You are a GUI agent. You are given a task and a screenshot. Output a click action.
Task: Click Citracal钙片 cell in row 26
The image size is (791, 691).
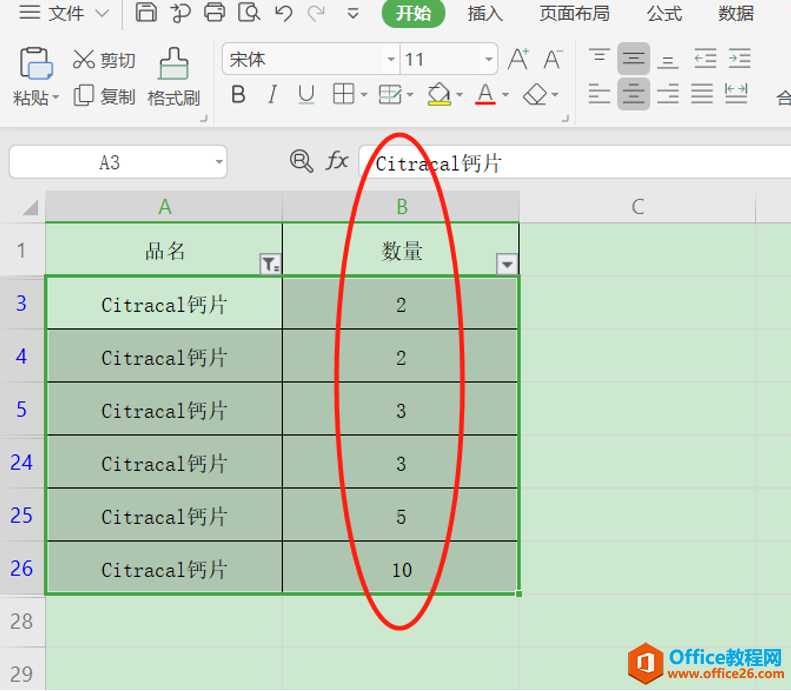pyautogui.click(x=164, y=569)
